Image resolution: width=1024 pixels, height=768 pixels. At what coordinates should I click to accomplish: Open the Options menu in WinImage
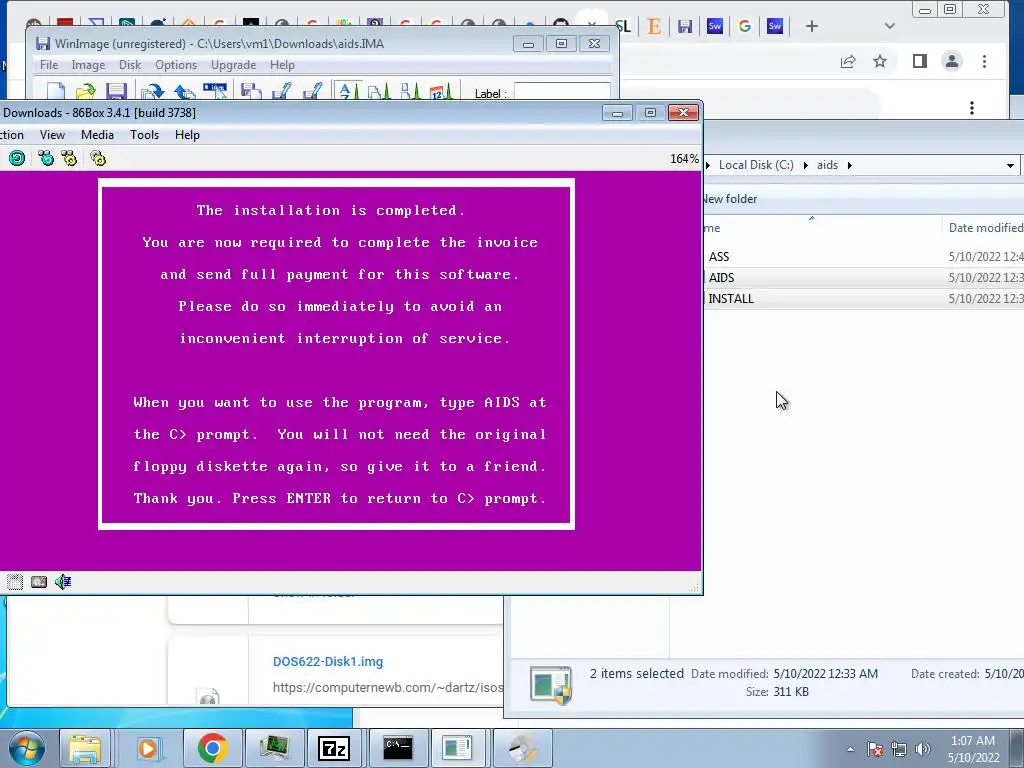(x=176, y=65)
